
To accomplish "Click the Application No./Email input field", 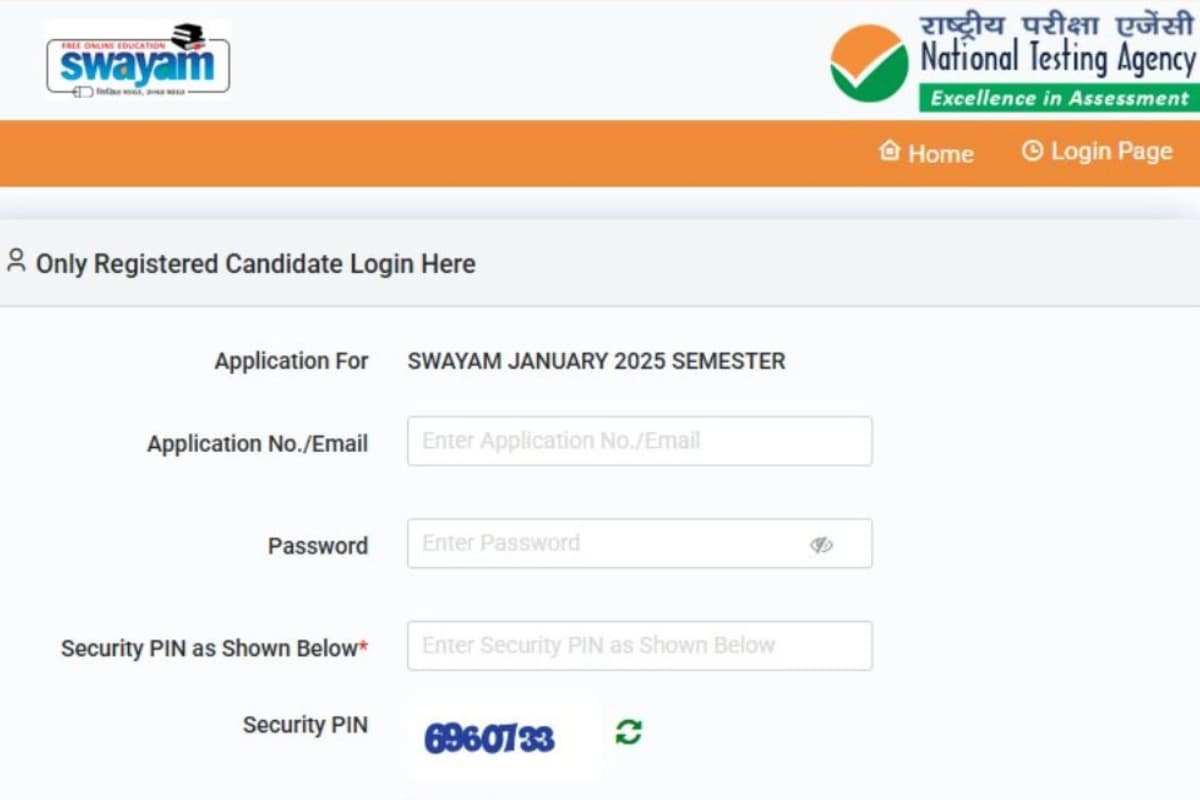I will 639,441.
